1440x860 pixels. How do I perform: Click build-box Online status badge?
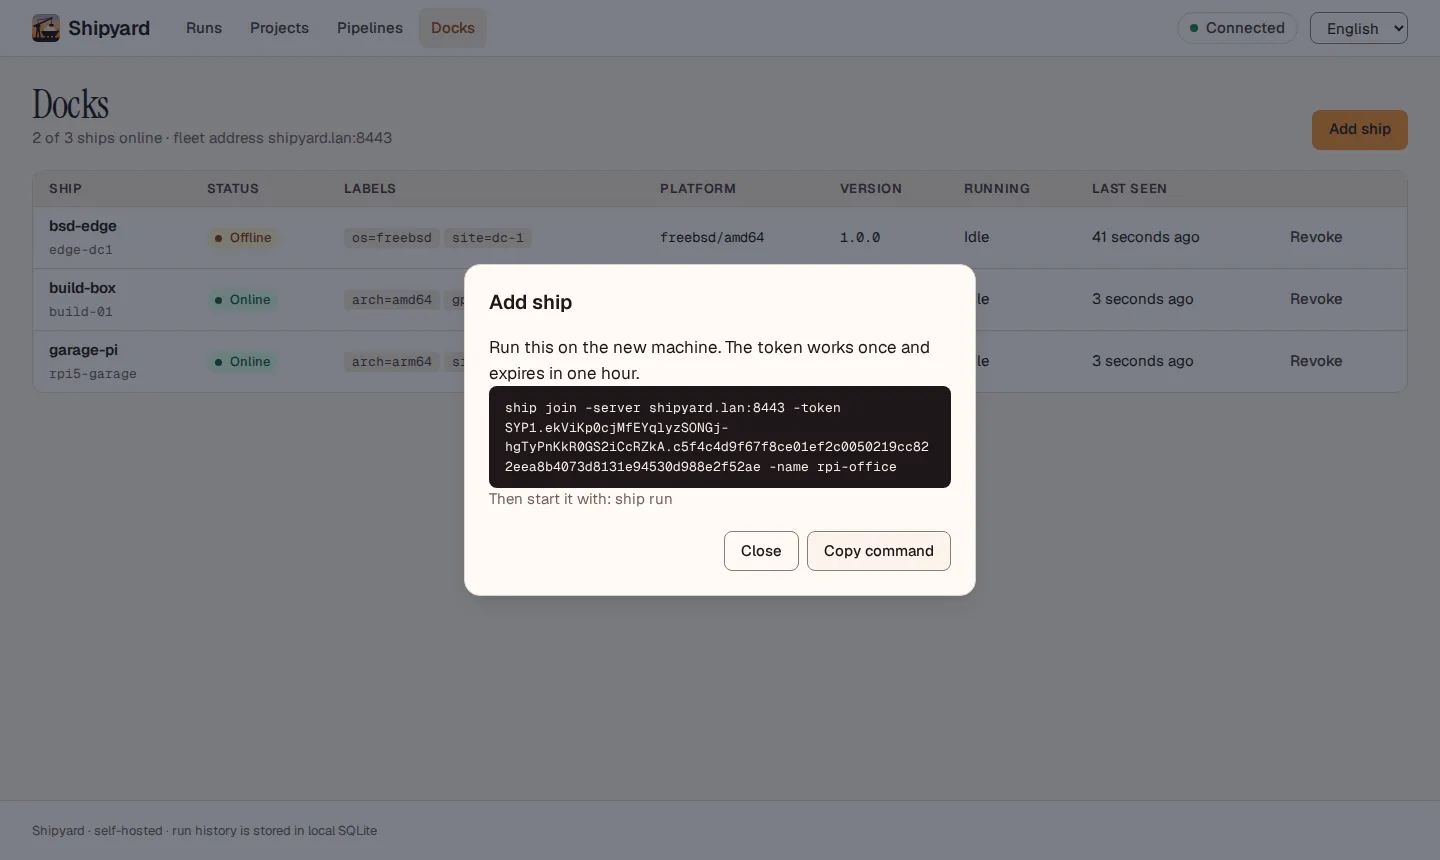pyautogui.click(x=243, y=300)
